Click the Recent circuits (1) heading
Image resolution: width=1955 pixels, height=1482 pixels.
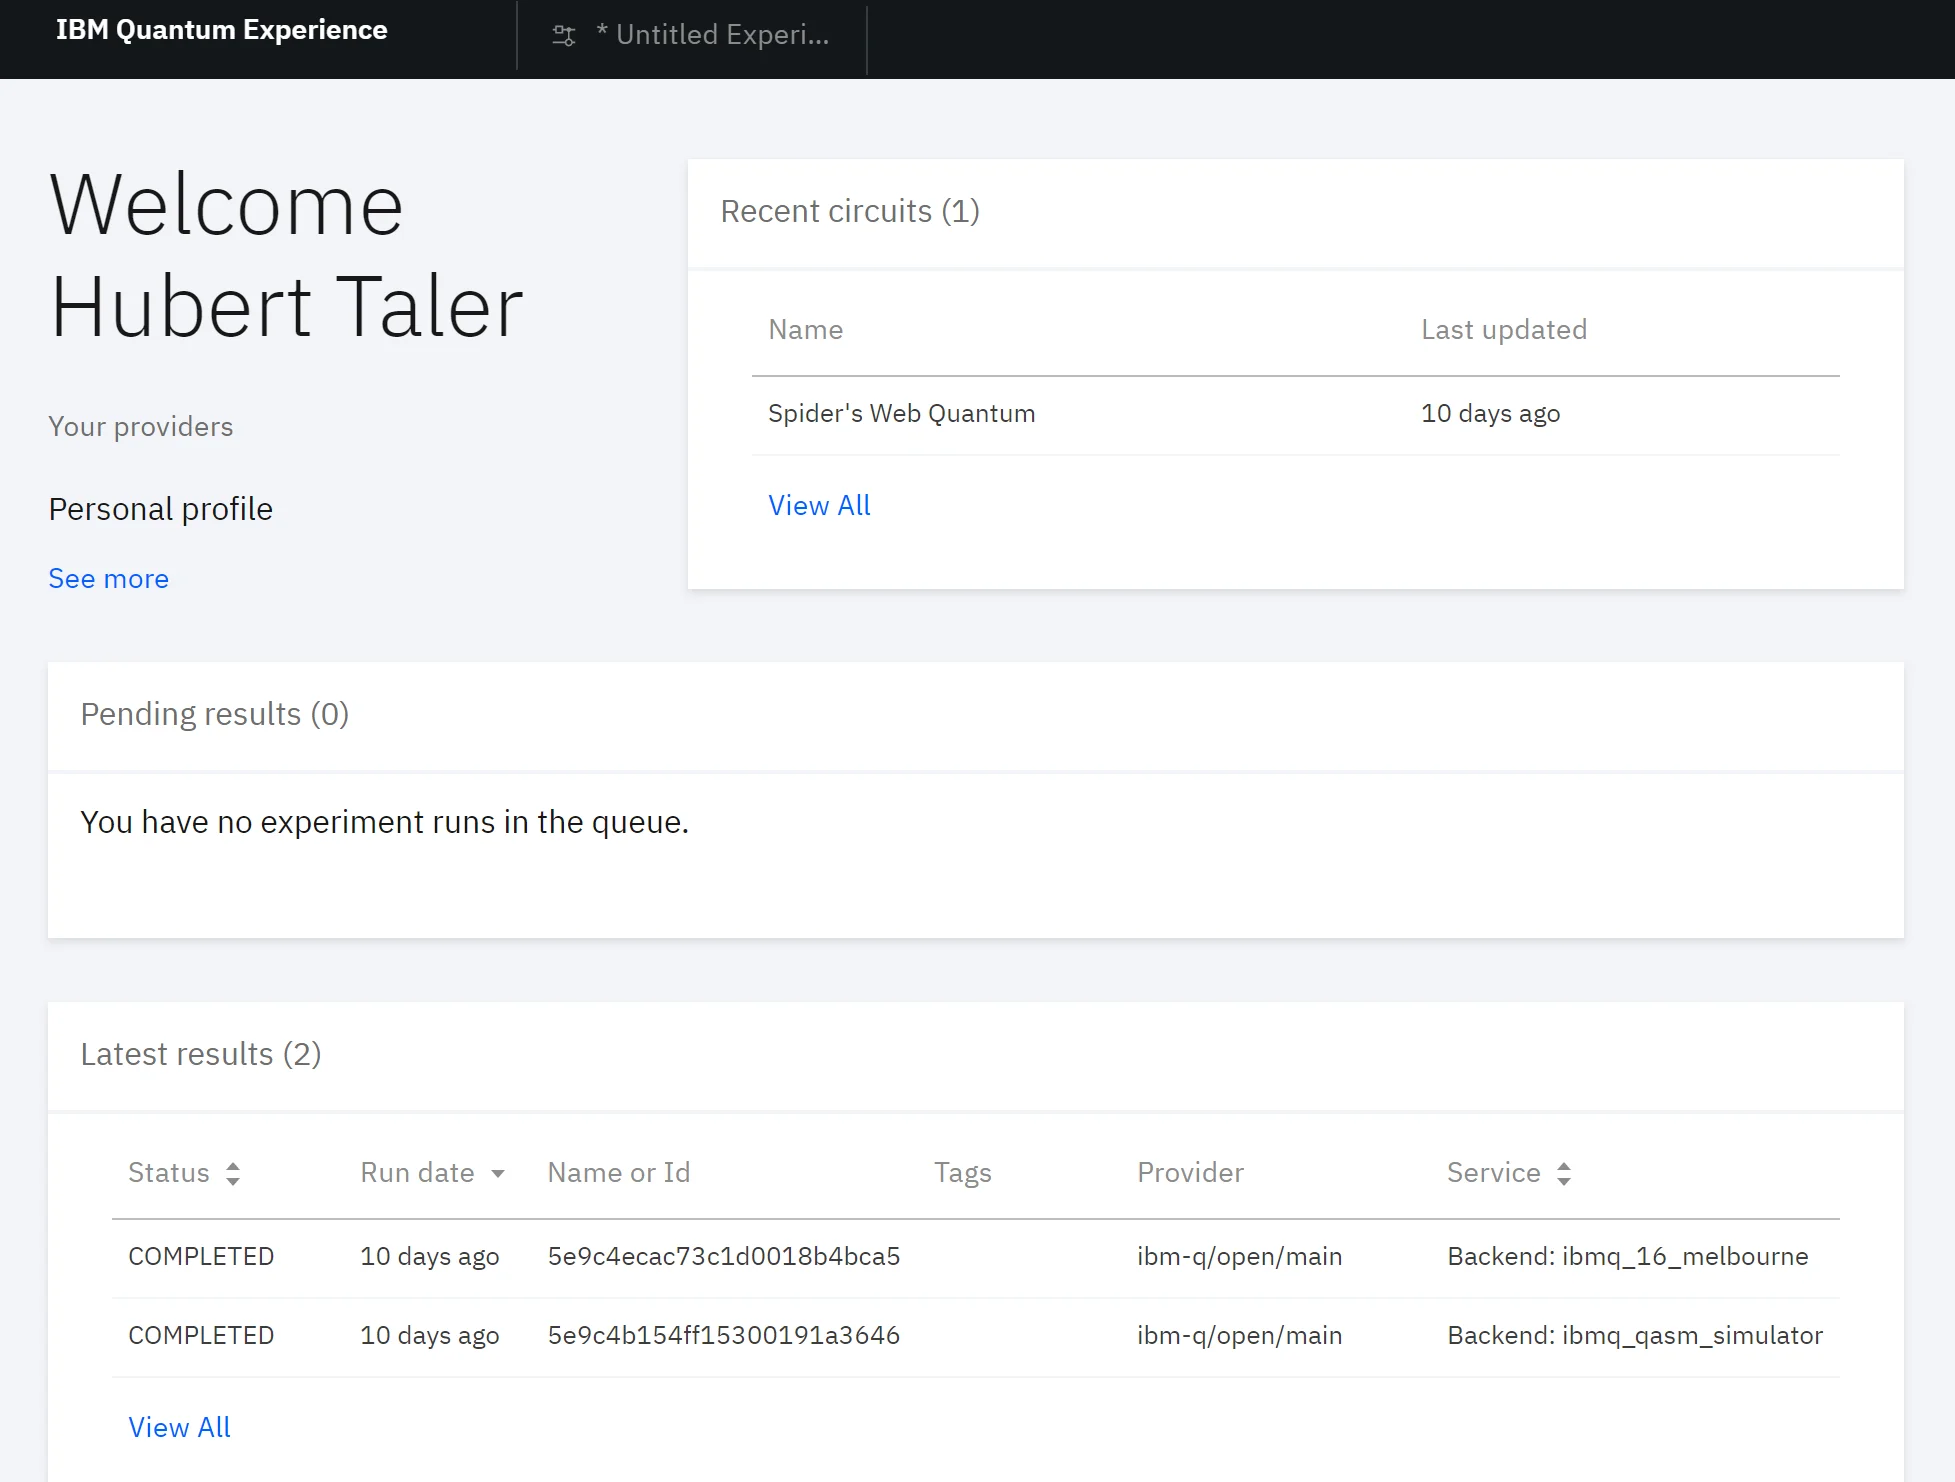(850, 212)
